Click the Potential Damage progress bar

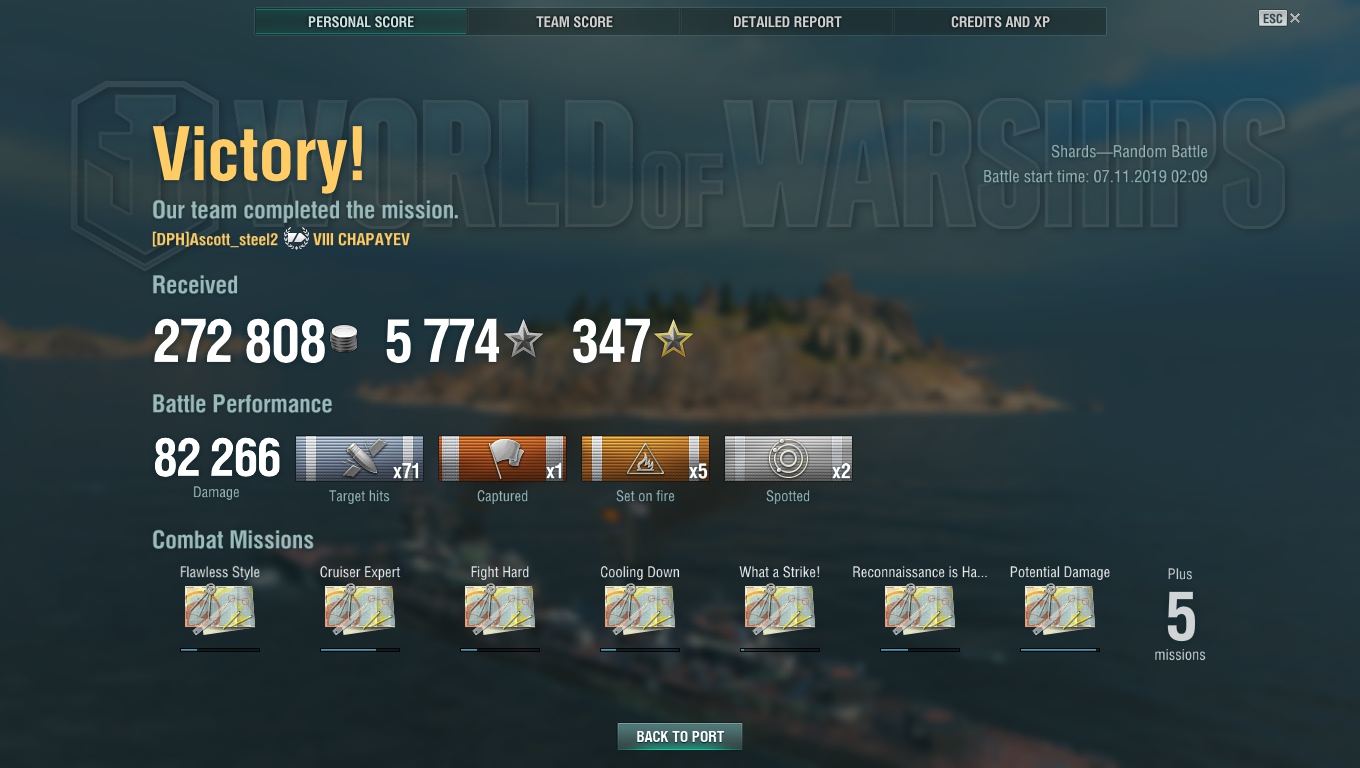(1060, 650)
